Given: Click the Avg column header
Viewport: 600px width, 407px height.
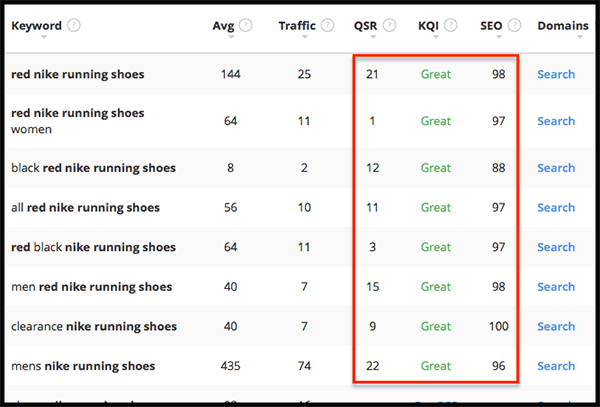Looking at the screenshot, I should tap(223, 26).
